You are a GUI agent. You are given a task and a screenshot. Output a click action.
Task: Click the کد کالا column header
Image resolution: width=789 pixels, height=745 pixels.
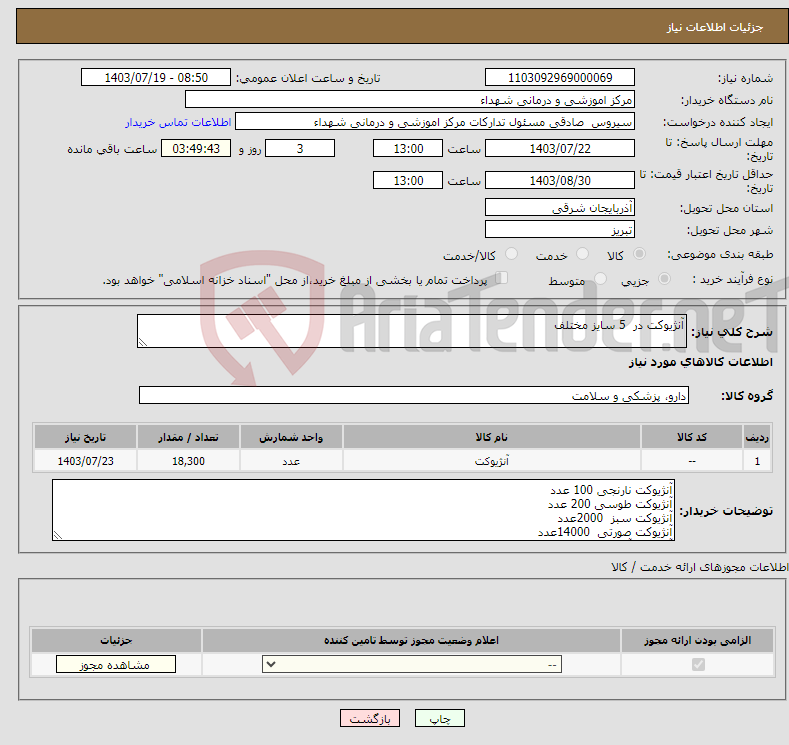point(692,437)
